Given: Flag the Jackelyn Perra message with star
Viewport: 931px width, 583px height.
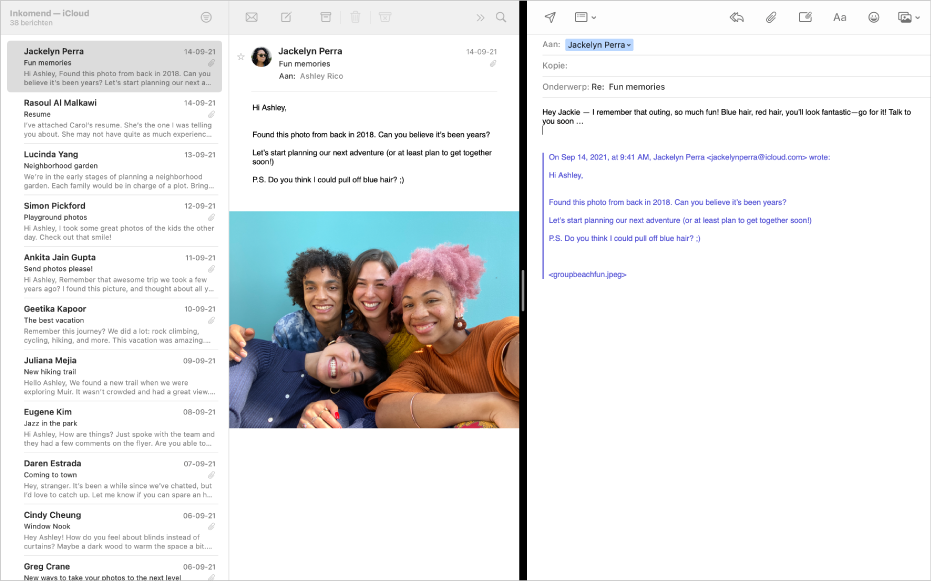Looking at the screenshot, I should (240, 57).
